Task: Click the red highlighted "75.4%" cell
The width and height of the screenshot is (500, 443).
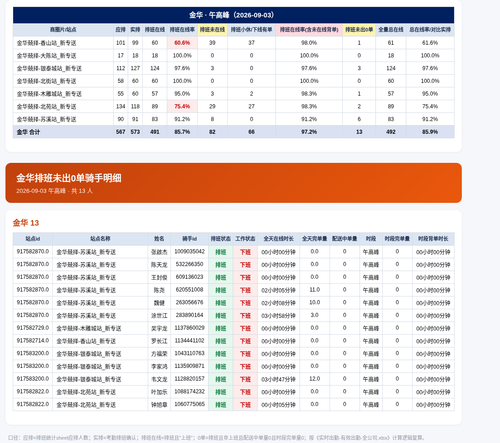Action: (x=182, y=106)
